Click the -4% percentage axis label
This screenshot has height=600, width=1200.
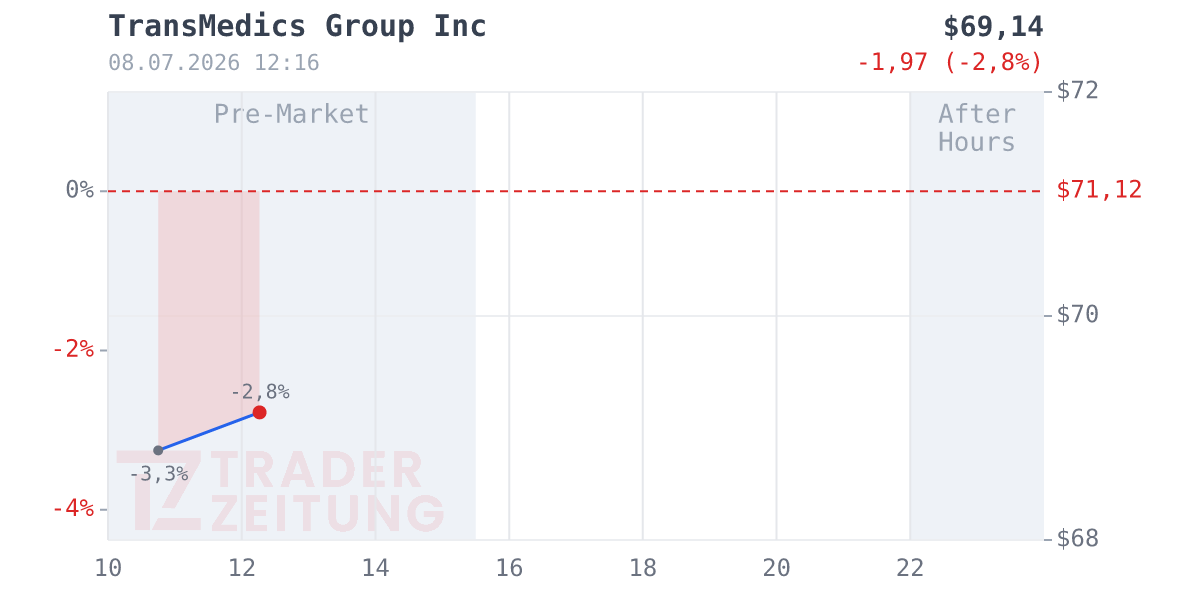pyautogui.click(x=73, y=509)
